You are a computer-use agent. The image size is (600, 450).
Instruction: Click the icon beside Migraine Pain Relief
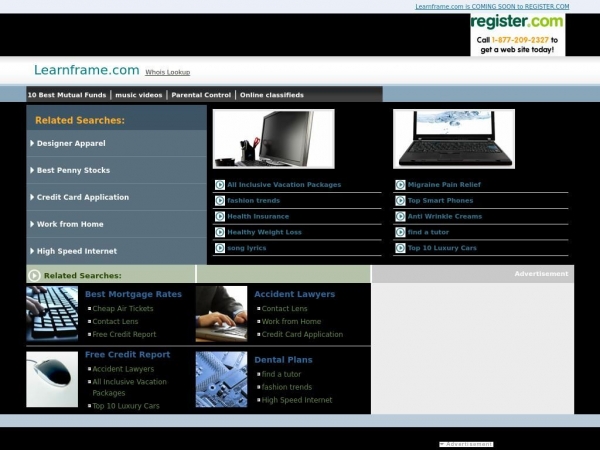(400, 185)
